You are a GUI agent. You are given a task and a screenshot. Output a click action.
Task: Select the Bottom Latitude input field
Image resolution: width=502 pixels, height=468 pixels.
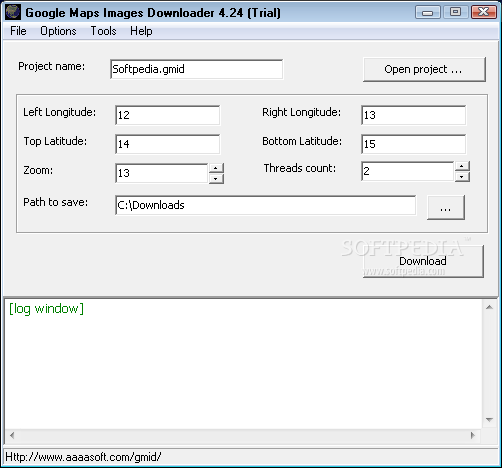413,144
